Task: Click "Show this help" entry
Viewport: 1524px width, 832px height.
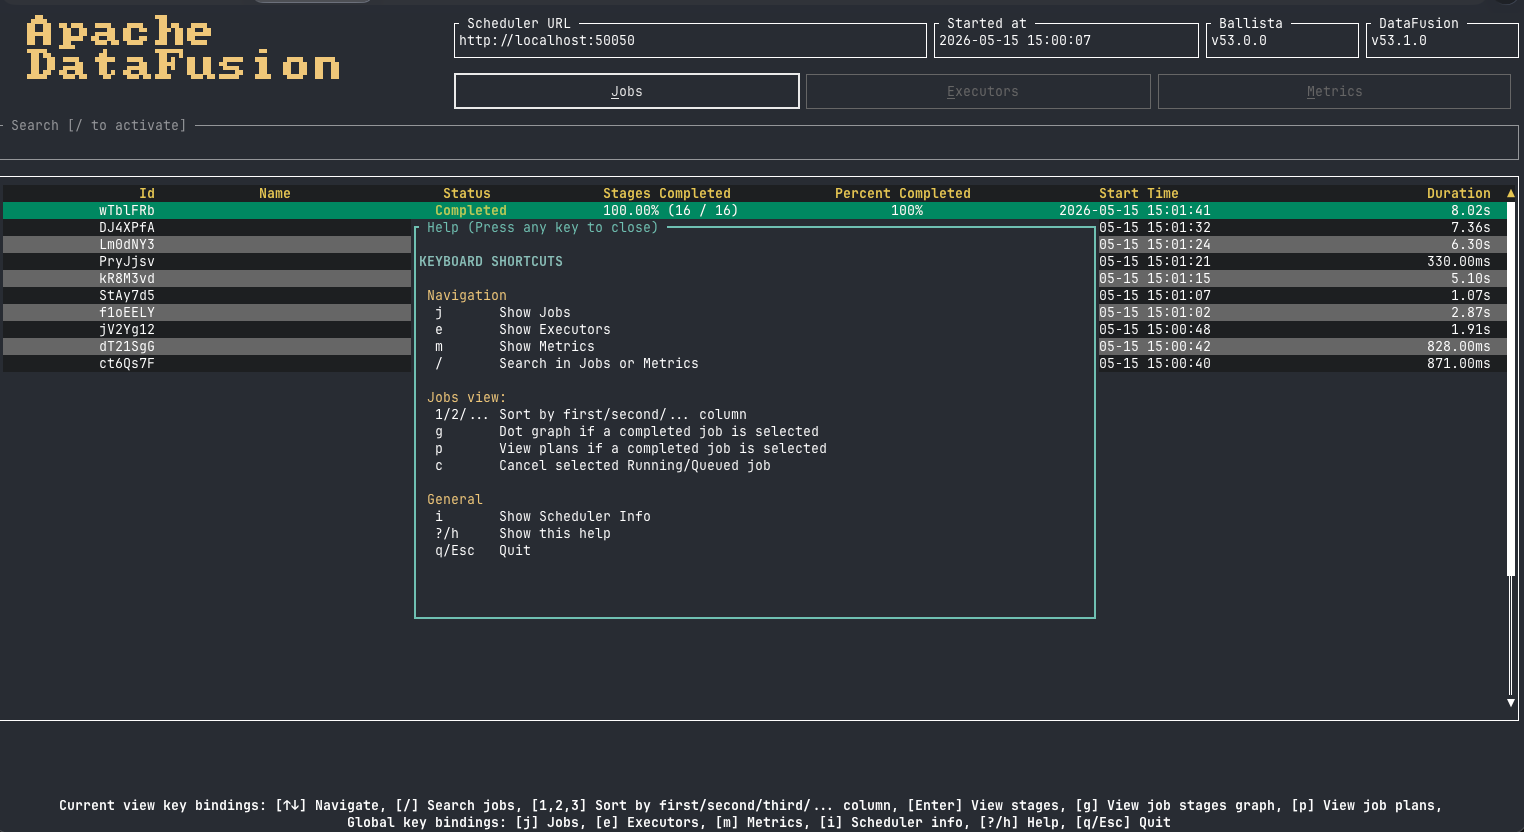Action: (555, 533)
